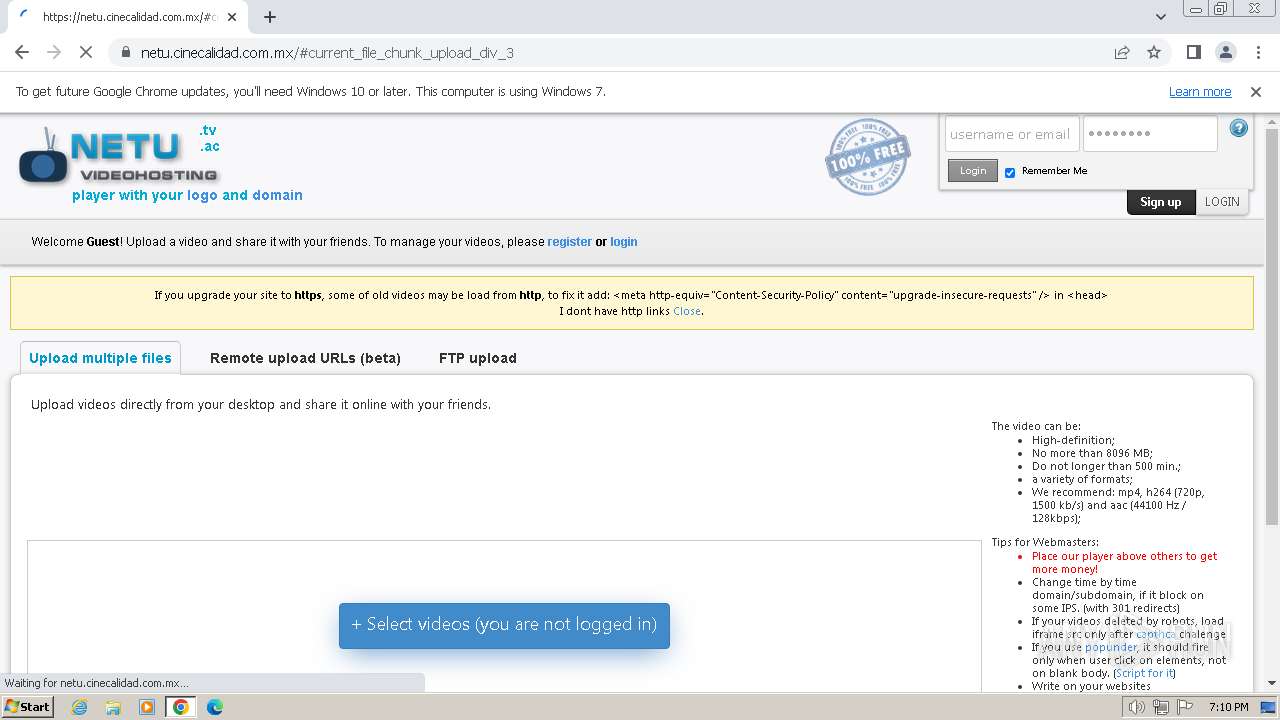Click the Select videos upload button
This screenshot has width=1280, height=720.
(x=504, y=625)
